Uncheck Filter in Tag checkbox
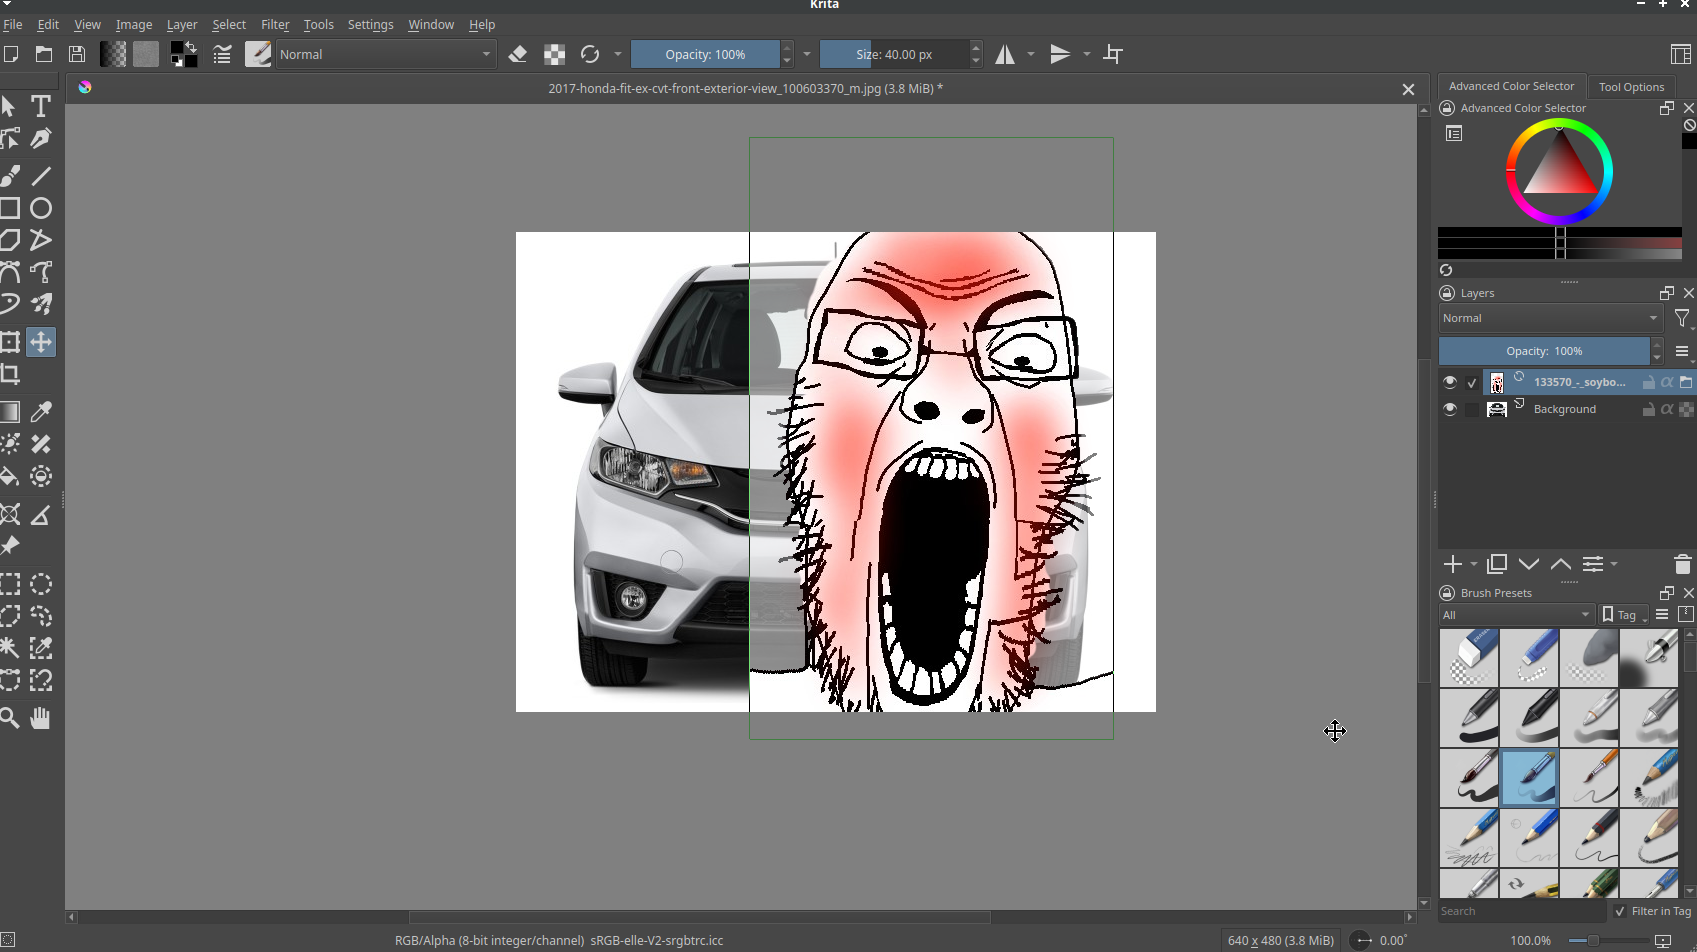 tap(1620, 911)
